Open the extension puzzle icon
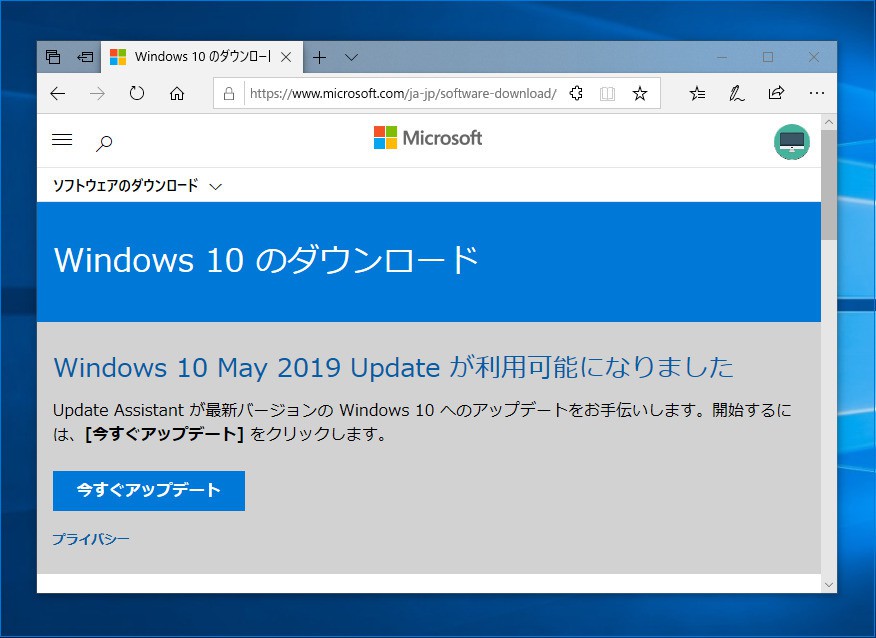 pyautogui.click(x=576, y=93)
